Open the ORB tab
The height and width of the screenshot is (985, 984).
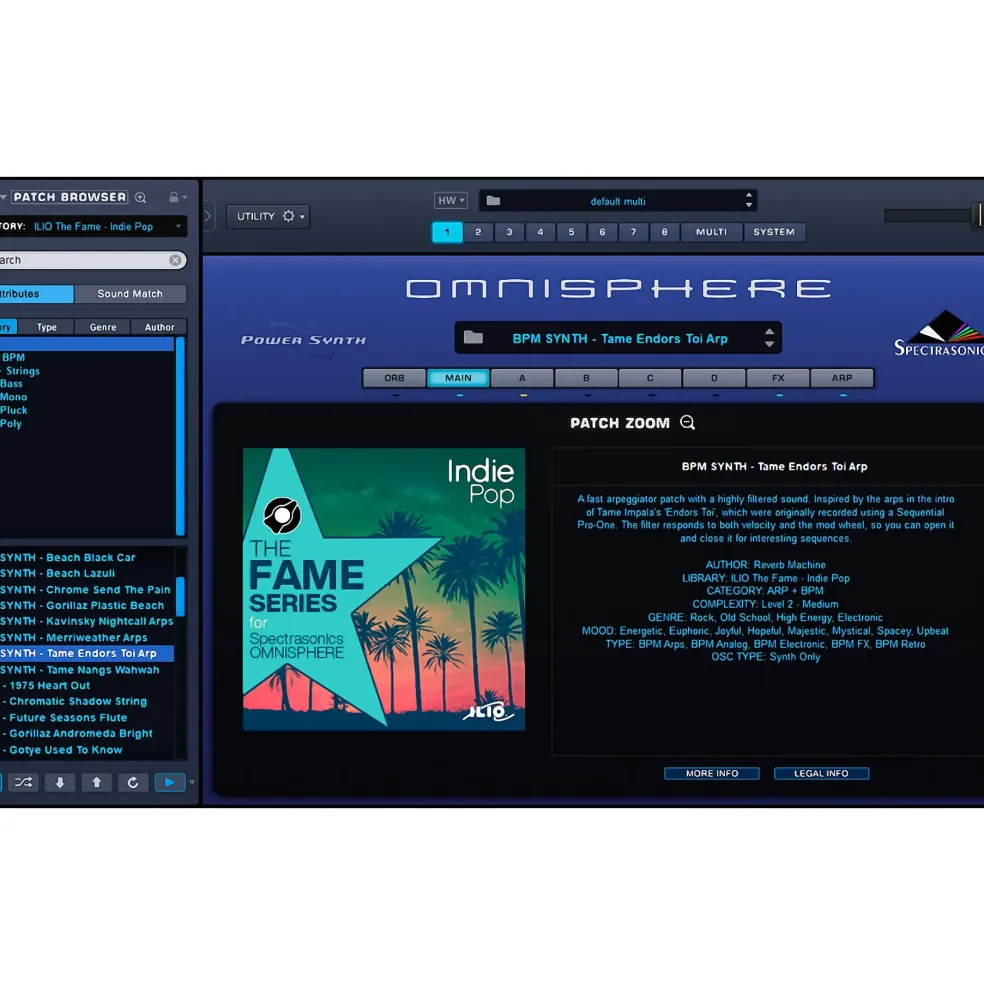pyautogui.click(x=395, y=378)
